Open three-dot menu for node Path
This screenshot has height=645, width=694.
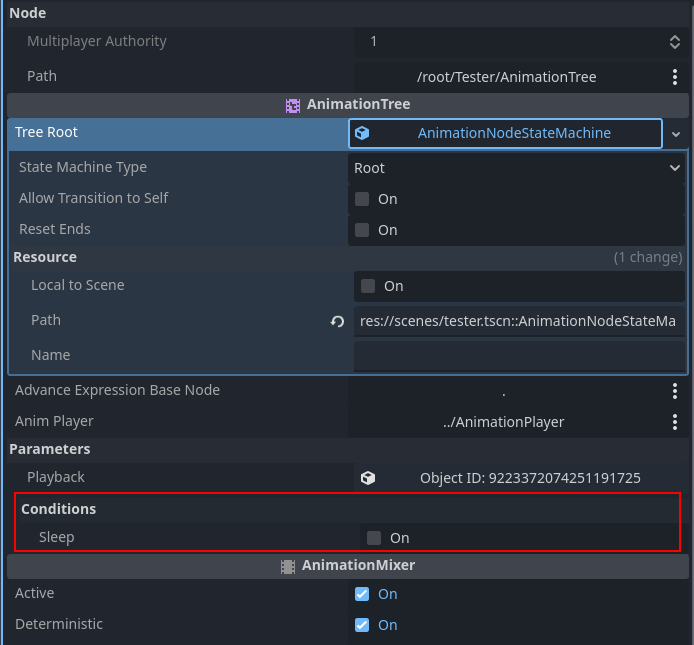(x=675, y=77)
